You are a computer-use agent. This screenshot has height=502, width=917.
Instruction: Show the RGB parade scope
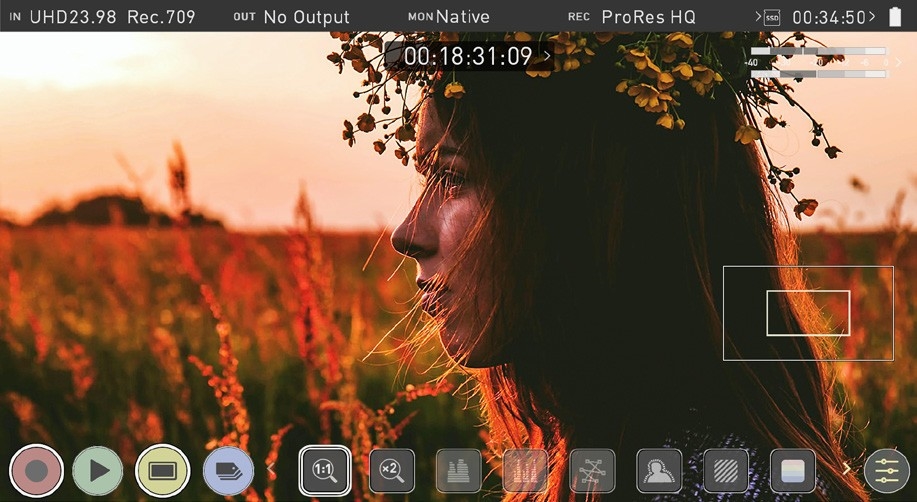[x=526, y=470]
